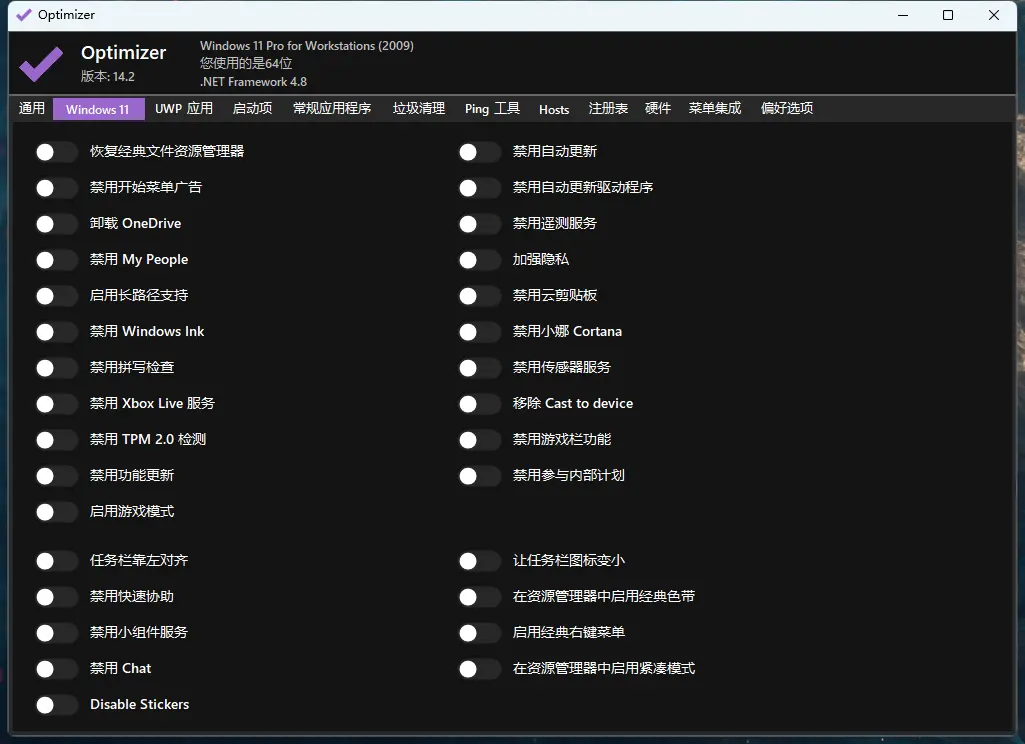This screenshot has height=744, width=1025.
Task: Click the 版本: 14.2 version text
Action: [108, 76]
